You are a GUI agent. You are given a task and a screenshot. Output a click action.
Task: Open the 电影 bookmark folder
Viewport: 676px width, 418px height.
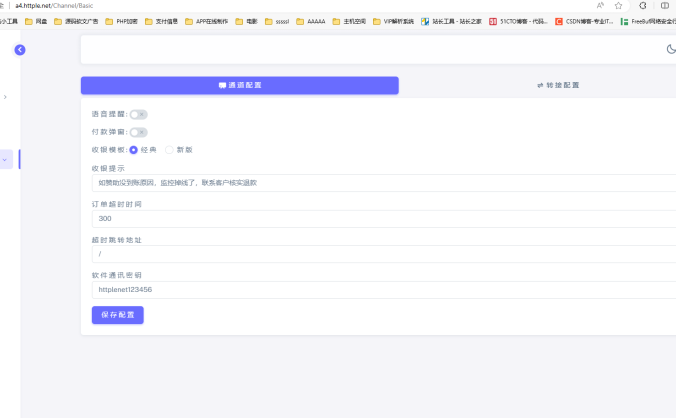(x=247, y=21)
